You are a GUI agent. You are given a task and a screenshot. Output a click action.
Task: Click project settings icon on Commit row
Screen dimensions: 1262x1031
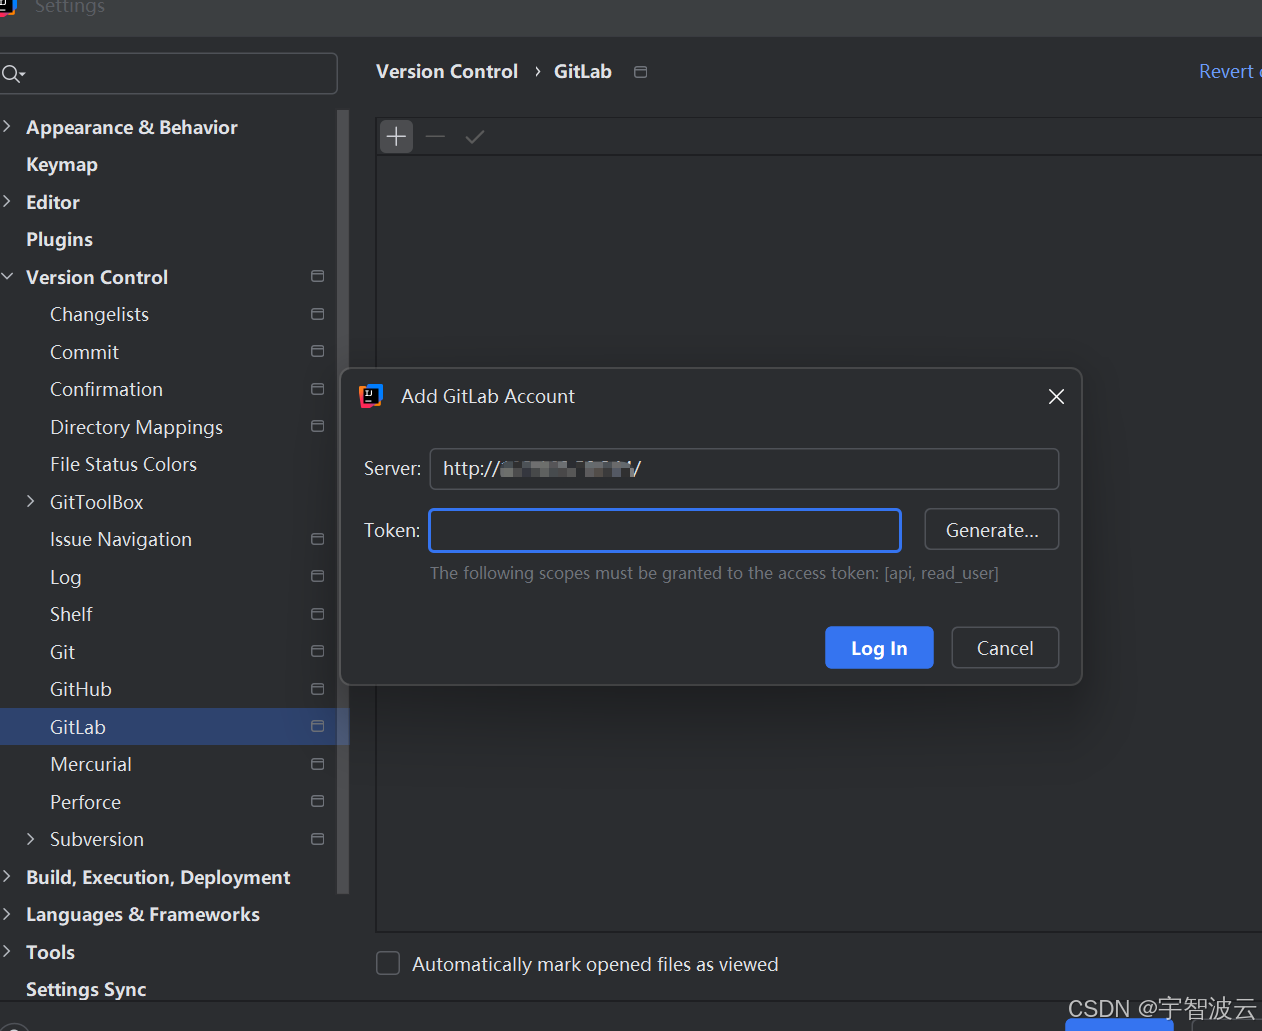click(x=318, y=351)
